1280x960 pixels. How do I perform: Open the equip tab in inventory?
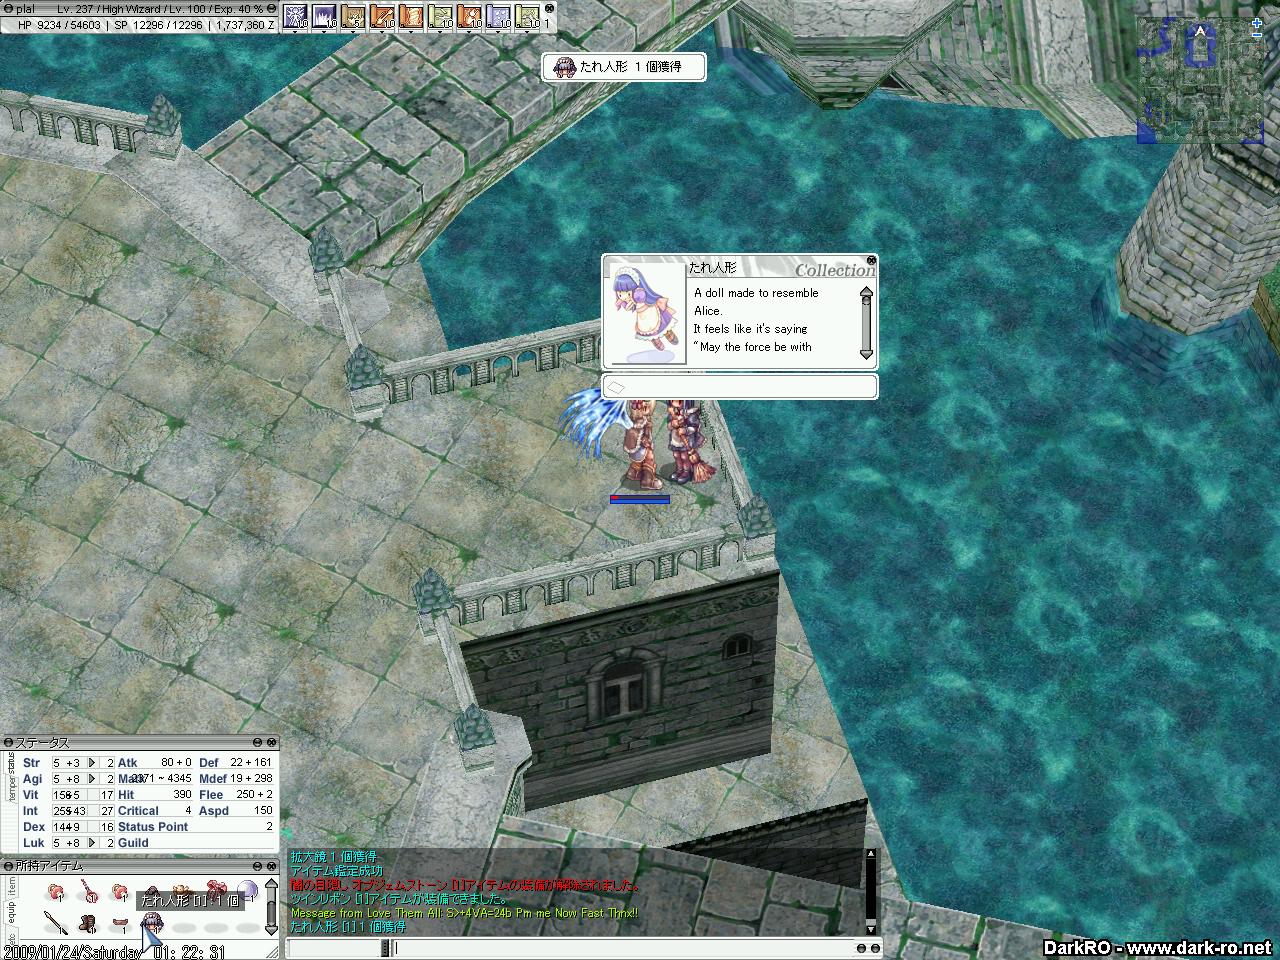pos(11,914)
